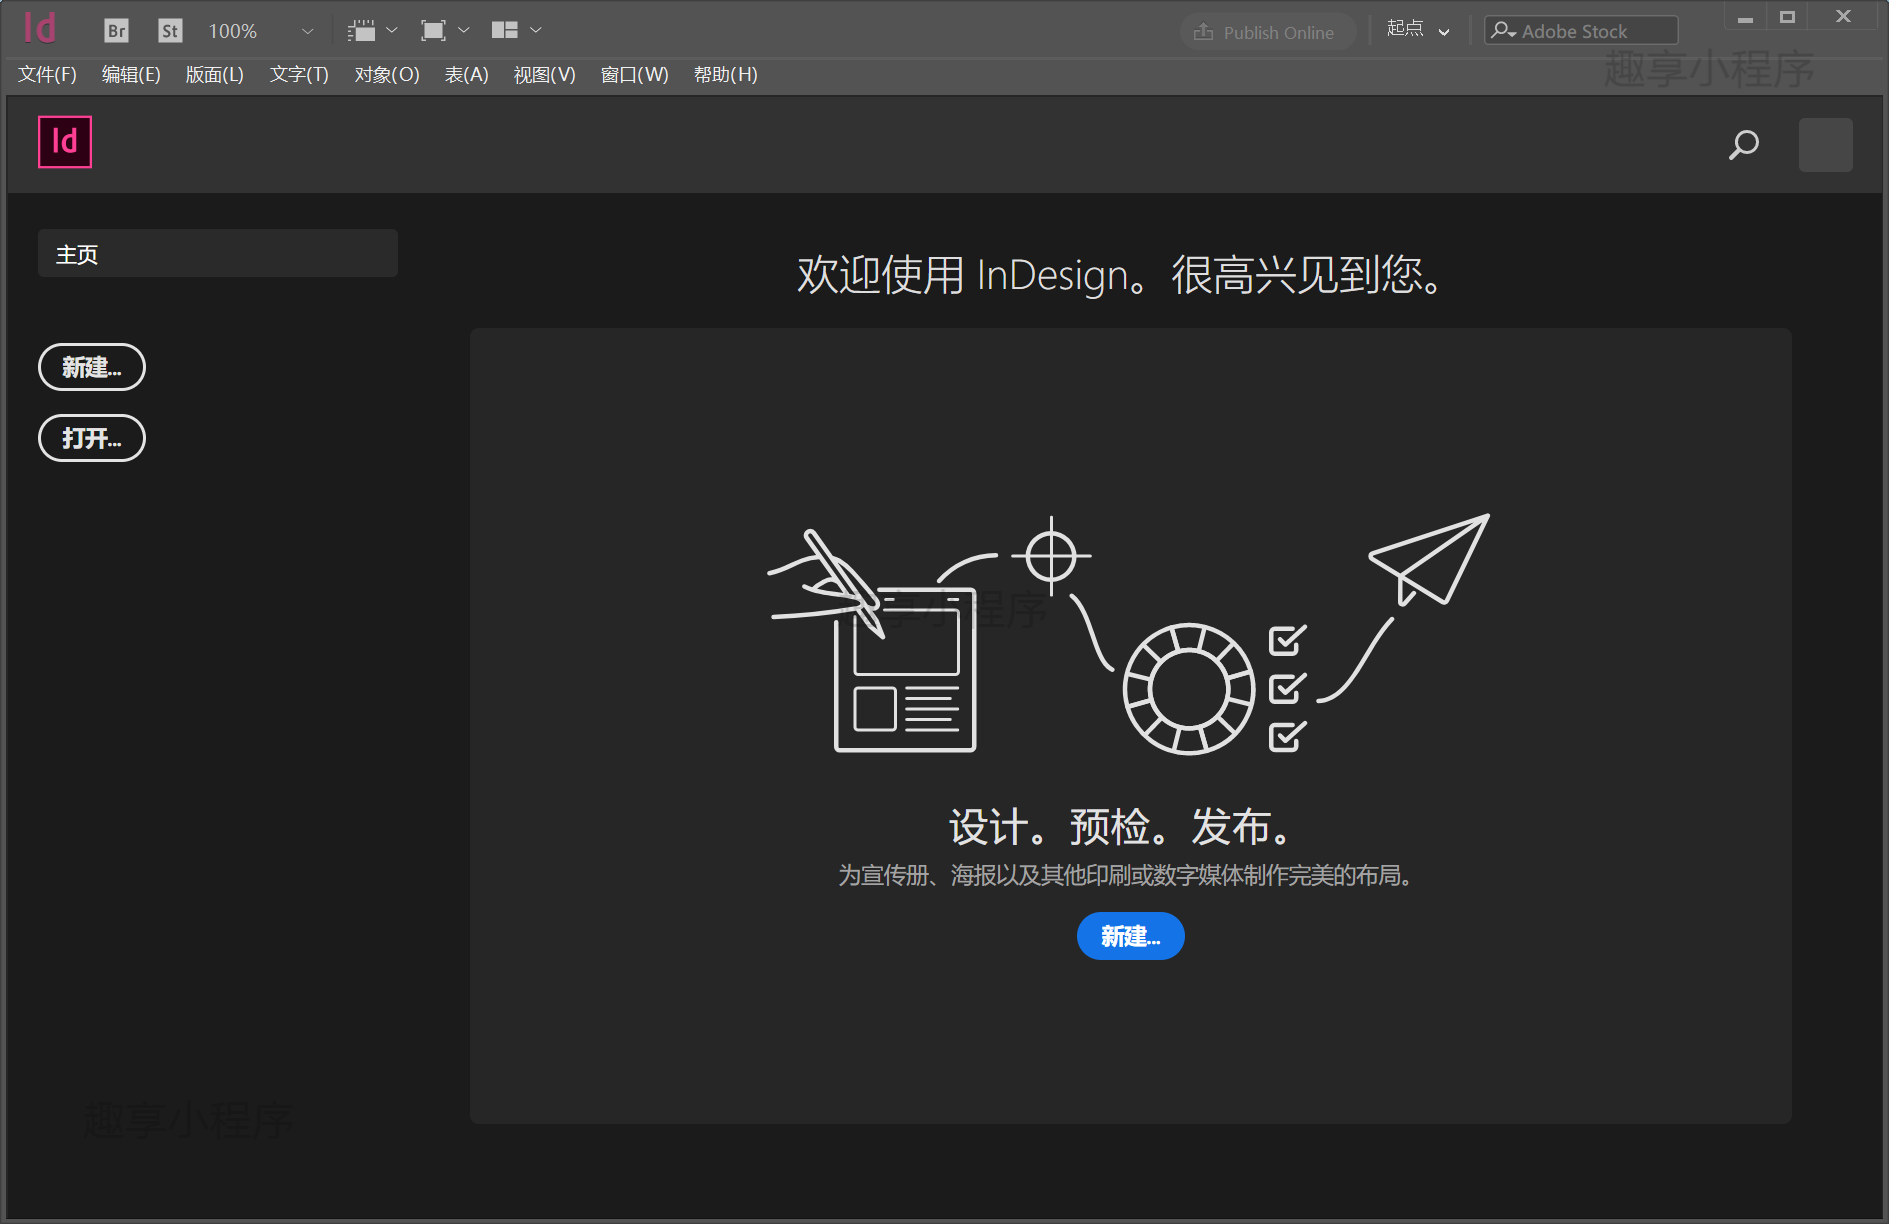Click the Adobe Stock search field

point(1581,31)
